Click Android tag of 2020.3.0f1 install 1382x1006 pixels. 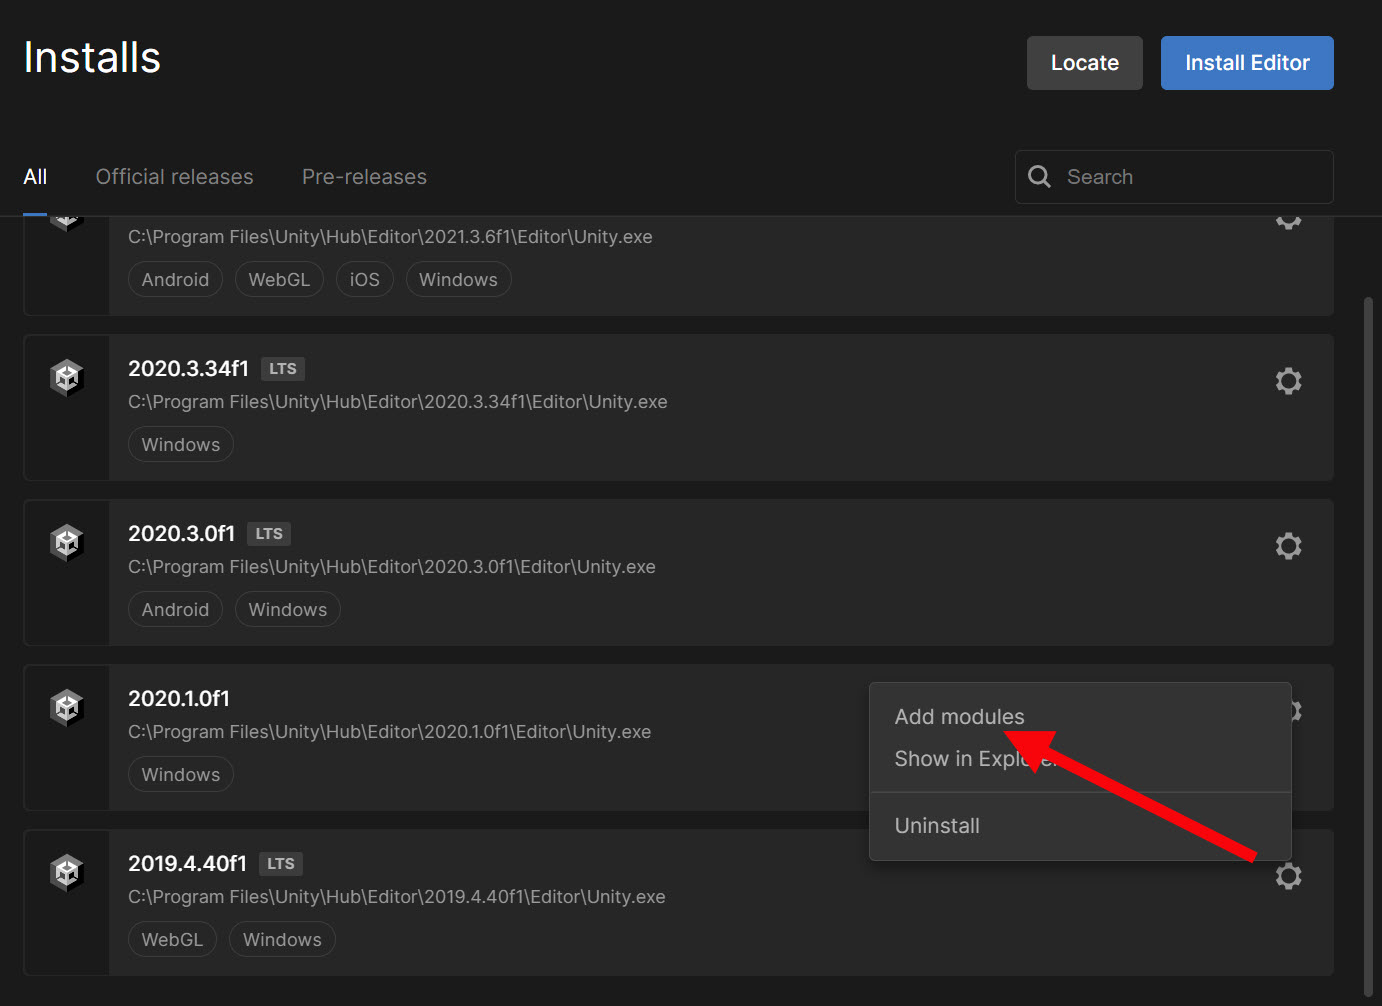tap(175, 610)
